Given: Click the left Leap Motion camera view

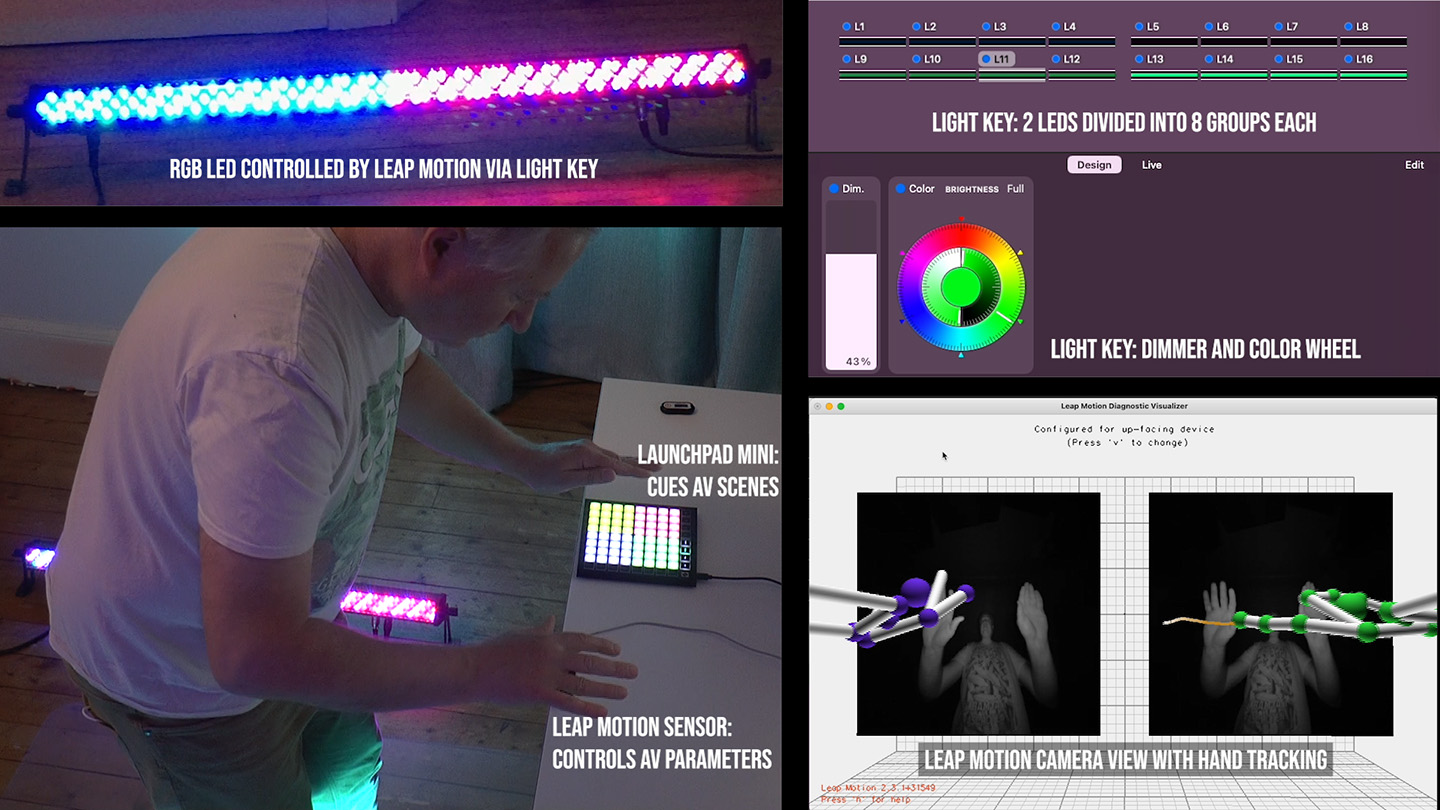Looking at the screenshot, I should click(x=978, y=613).
